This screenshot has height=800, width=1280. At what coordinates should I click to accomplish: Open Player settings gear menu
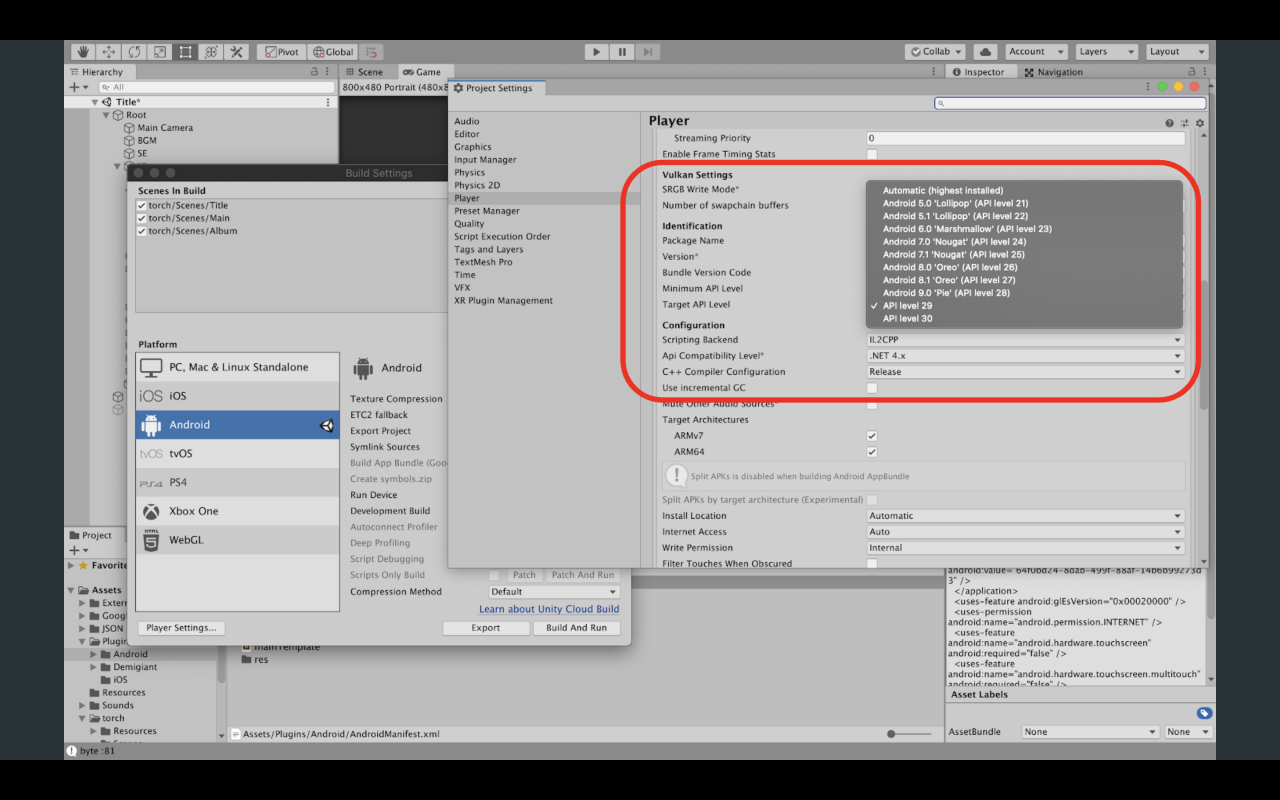tap(1200, 123)
